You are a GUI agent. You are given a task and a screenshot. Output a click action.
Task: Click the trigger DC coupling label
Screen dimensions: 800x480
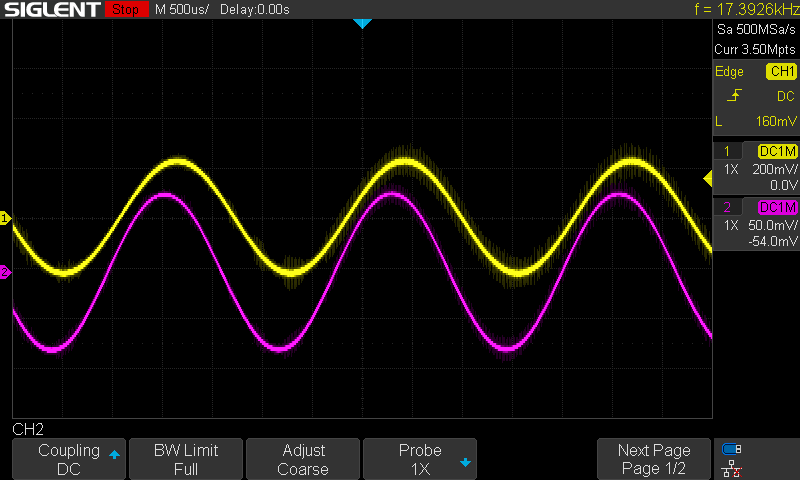coord(786,96)
